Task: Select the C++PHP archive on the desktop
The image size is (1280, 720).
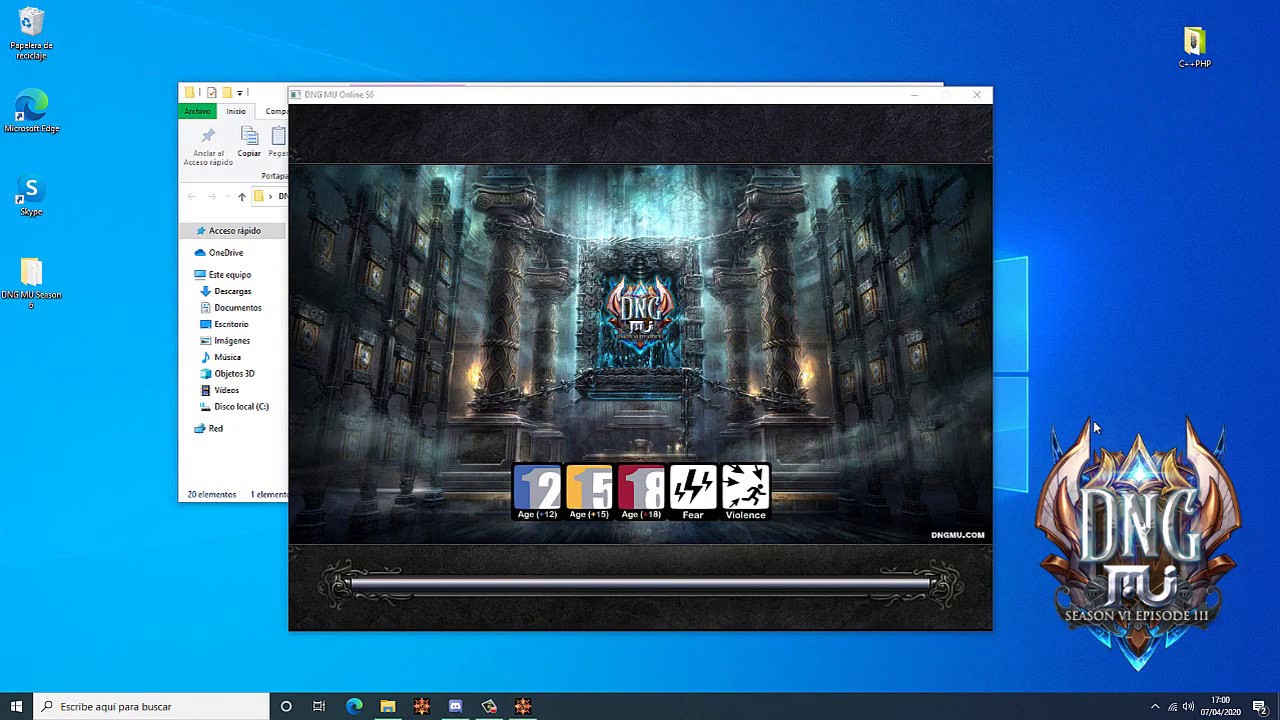Action: point(1194,47)
